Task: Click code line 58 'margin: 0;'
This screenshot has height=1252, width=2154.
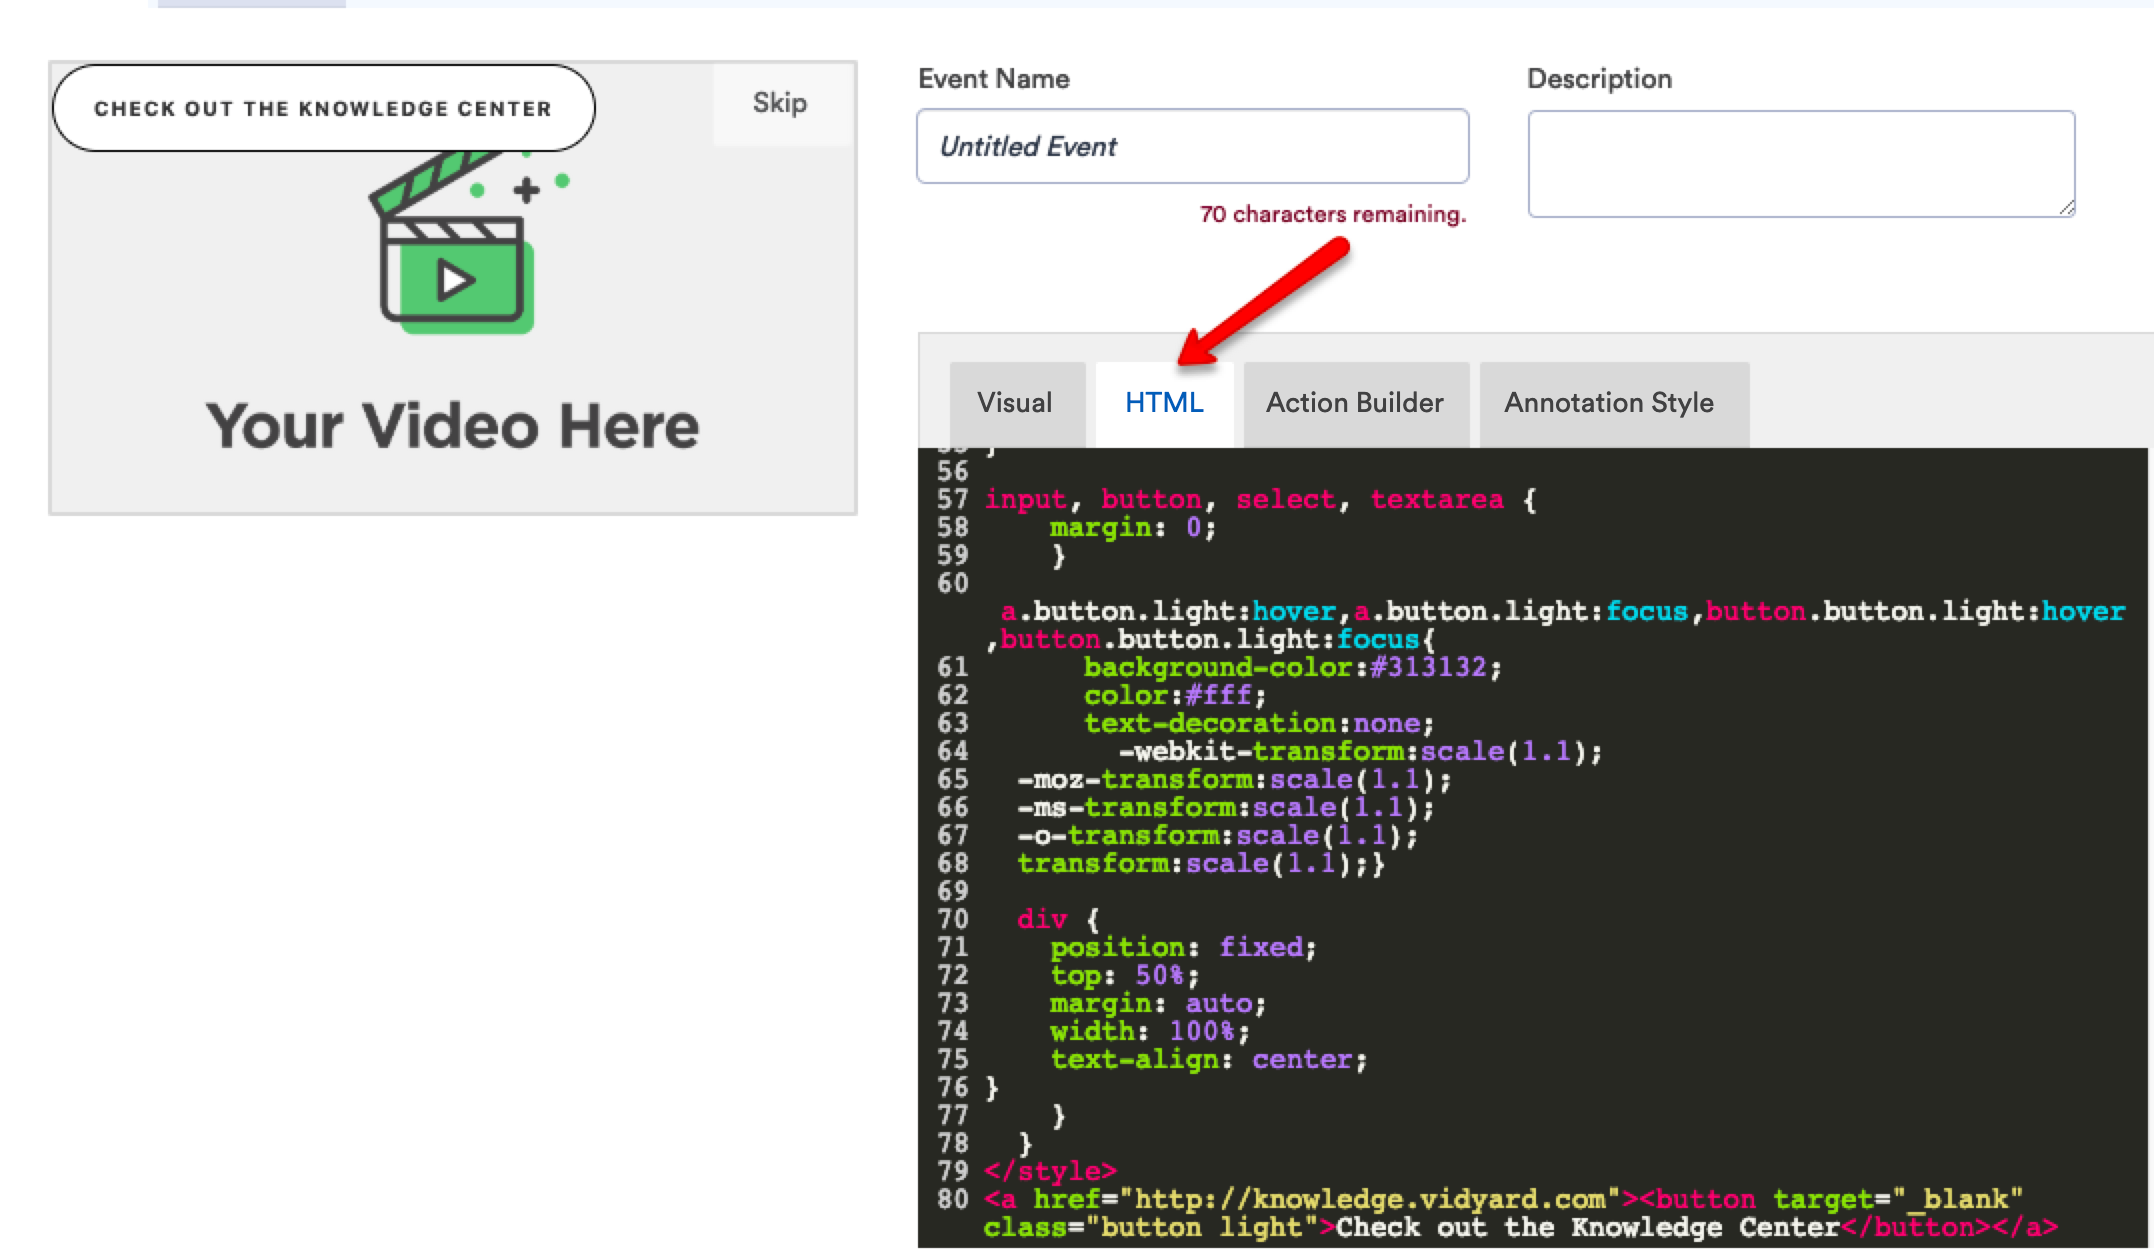Action: tap(1132, 527)
